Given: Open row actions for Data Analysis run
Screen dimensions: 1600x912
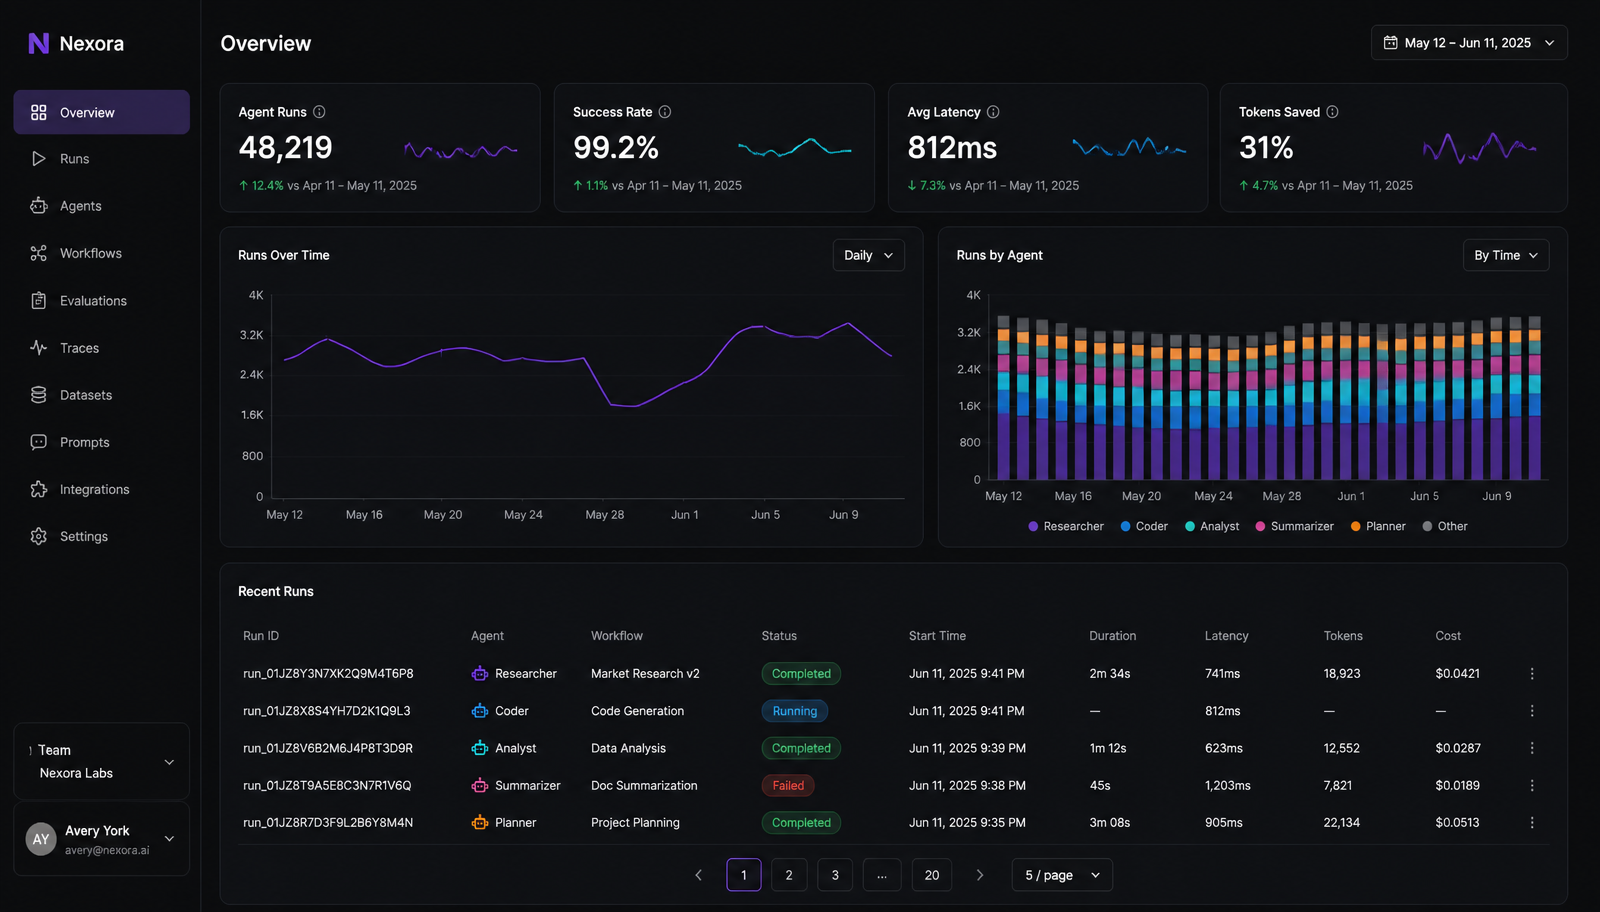Looking at the screenshot, I should point(1532,748).
